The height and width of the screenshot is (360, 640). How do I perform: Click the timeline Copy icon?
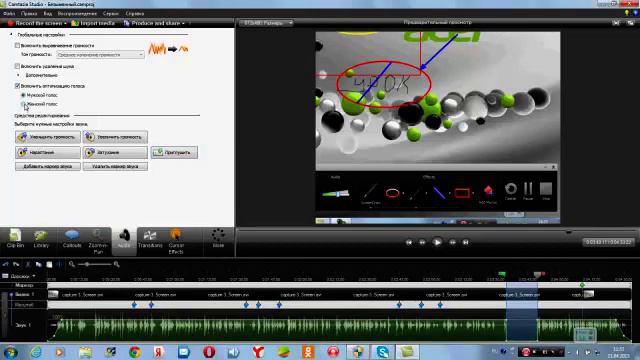(38, 264)
